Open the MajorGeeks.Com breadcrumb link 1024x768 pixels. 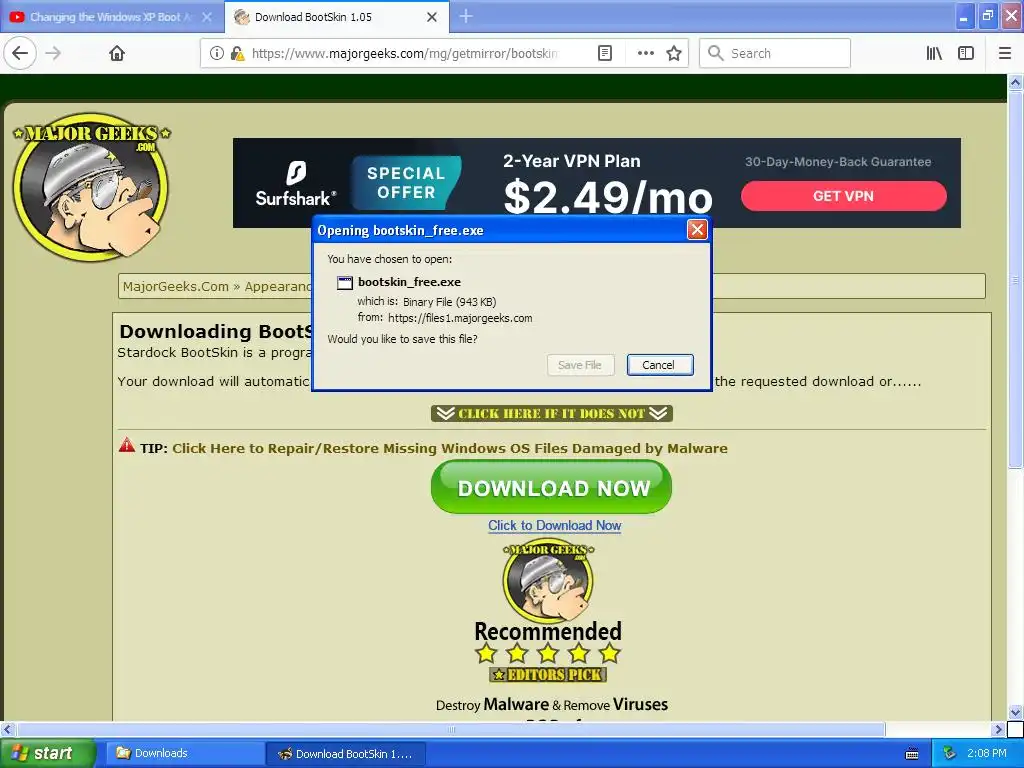176,287
